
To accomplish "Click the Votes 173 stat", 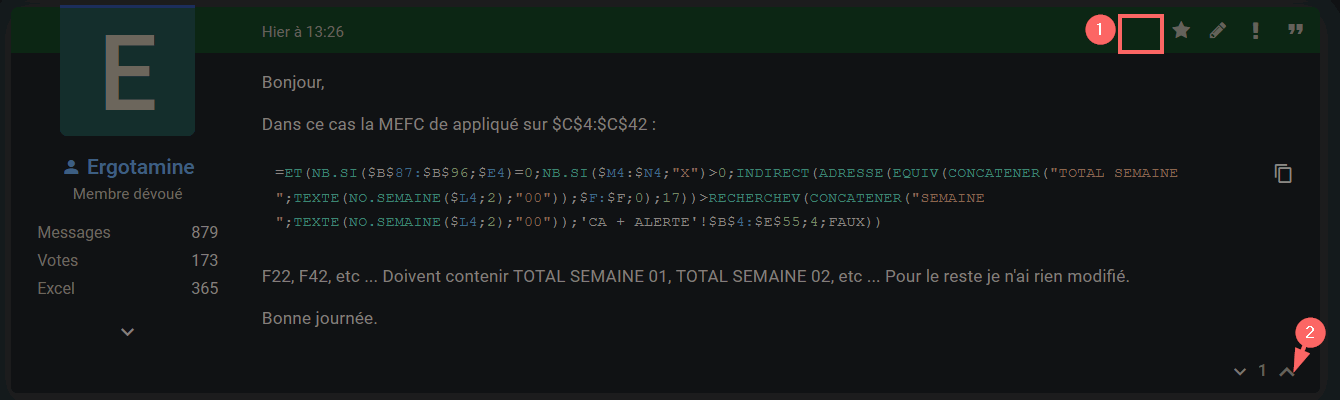I will coord(127,260).
